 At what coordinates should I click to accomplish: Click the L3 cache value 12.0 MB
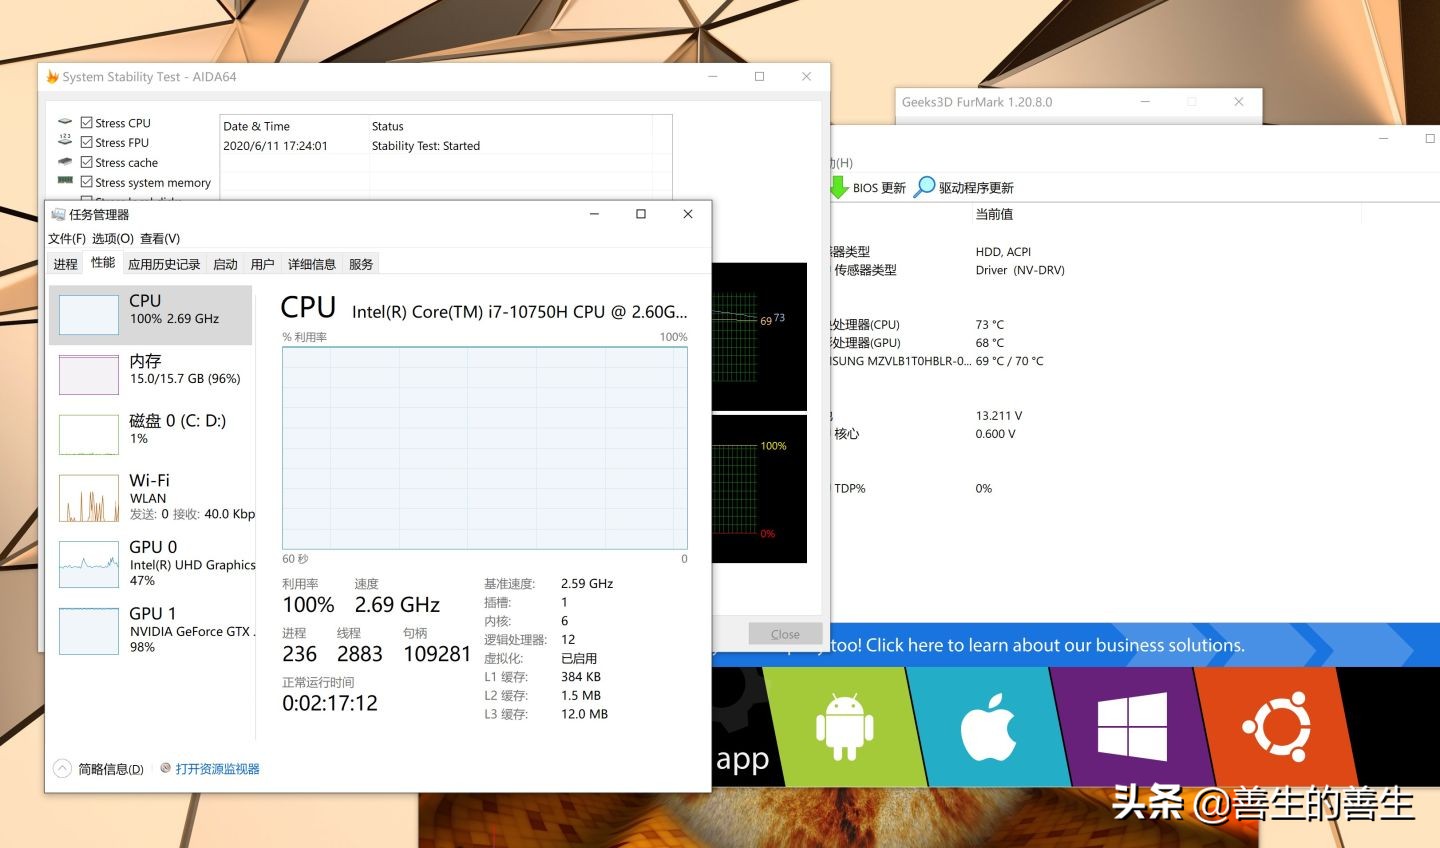pos(585,714)
